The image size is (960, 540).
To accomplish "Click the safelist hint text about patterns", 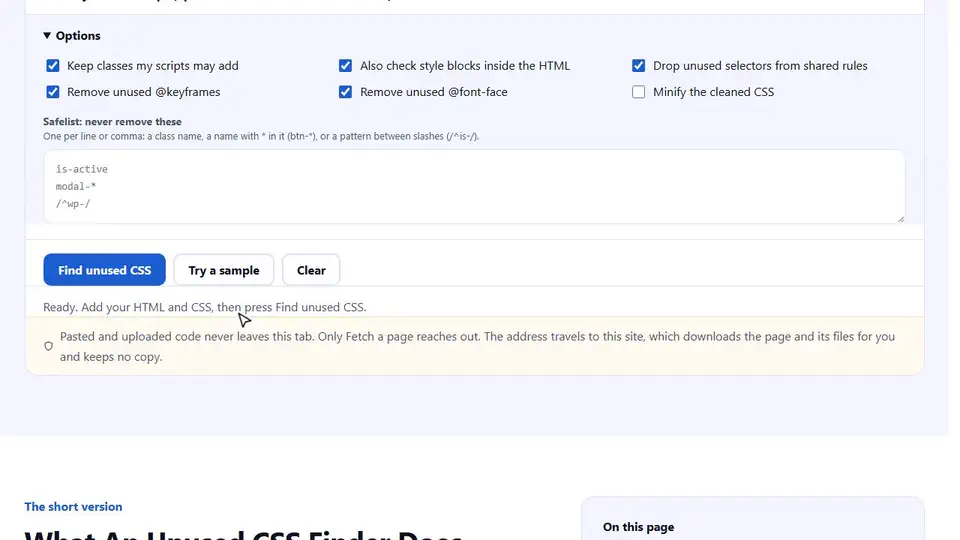I will (x=261, y=136).
